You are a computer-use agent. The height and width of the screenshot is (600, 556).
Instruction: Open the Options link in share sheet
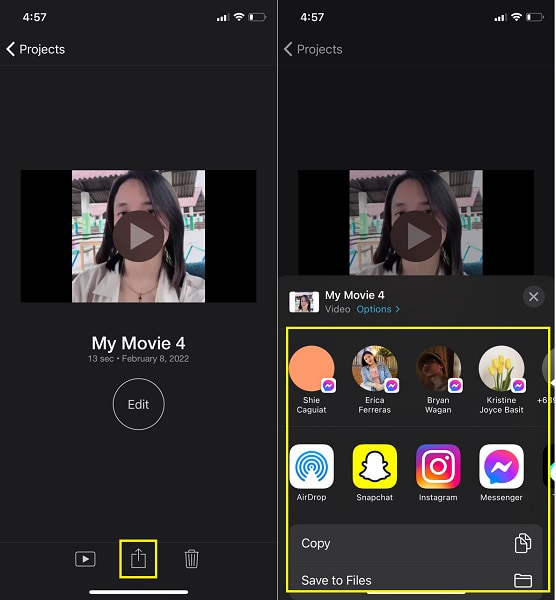pos(378,309)
